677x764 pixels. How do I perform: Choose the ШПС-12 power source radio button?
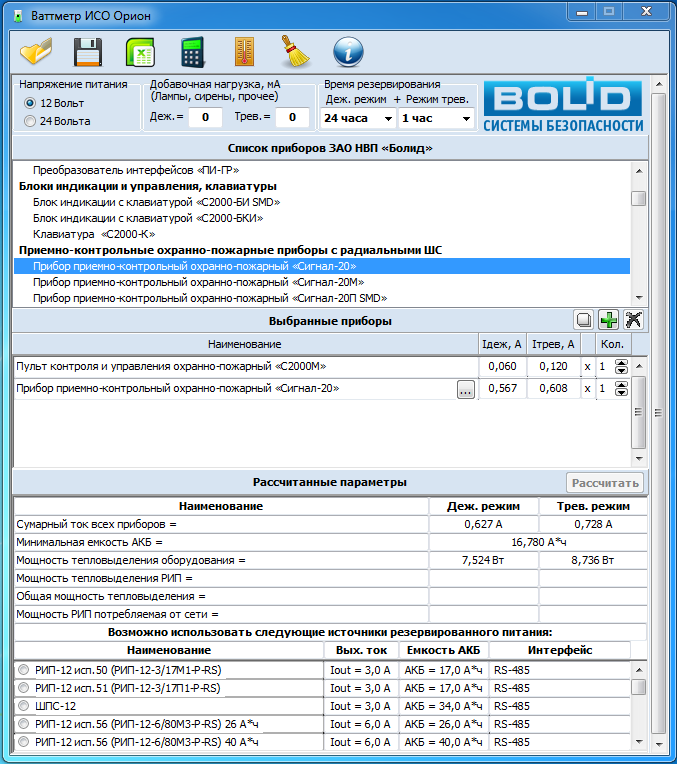[x=23, y=706]
